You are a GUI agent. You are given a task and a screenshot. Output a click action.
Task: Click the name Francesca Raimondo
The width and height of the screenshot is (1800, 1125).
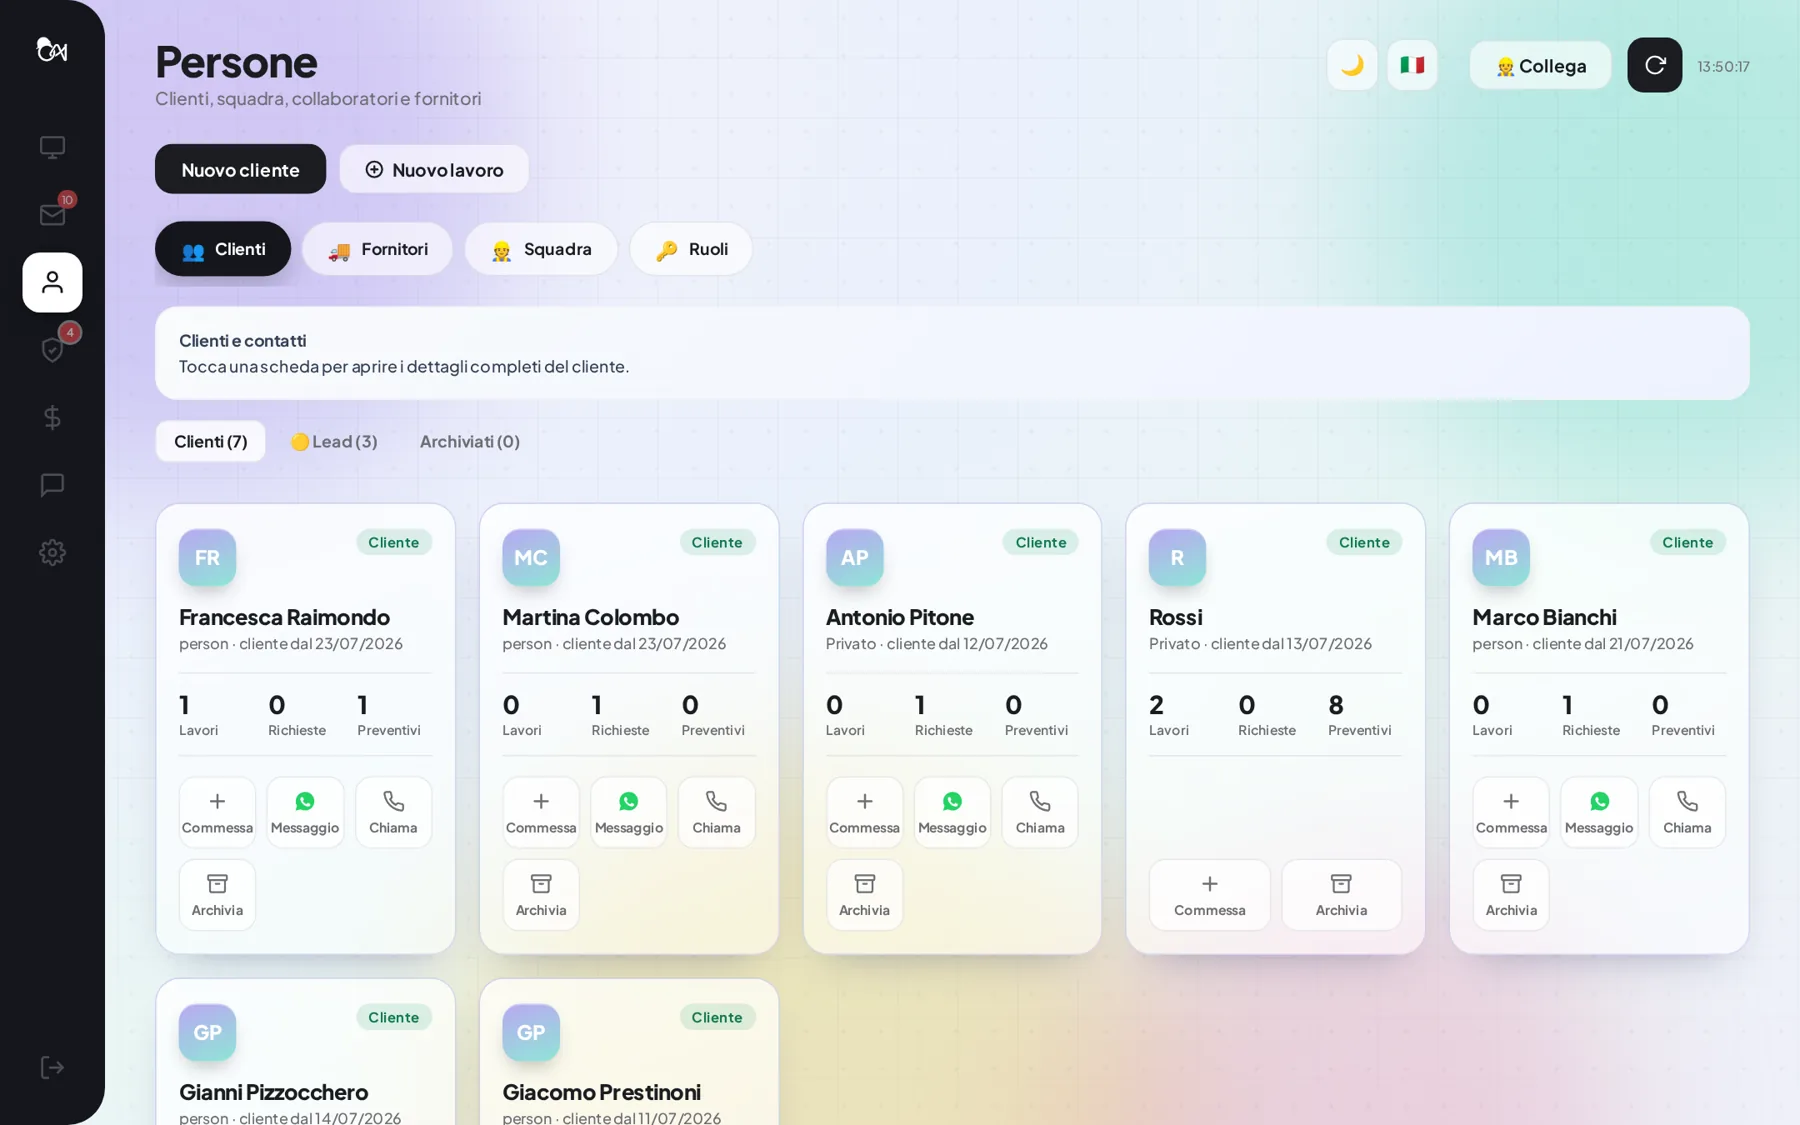pyautogui.click(x=284, y=617)
